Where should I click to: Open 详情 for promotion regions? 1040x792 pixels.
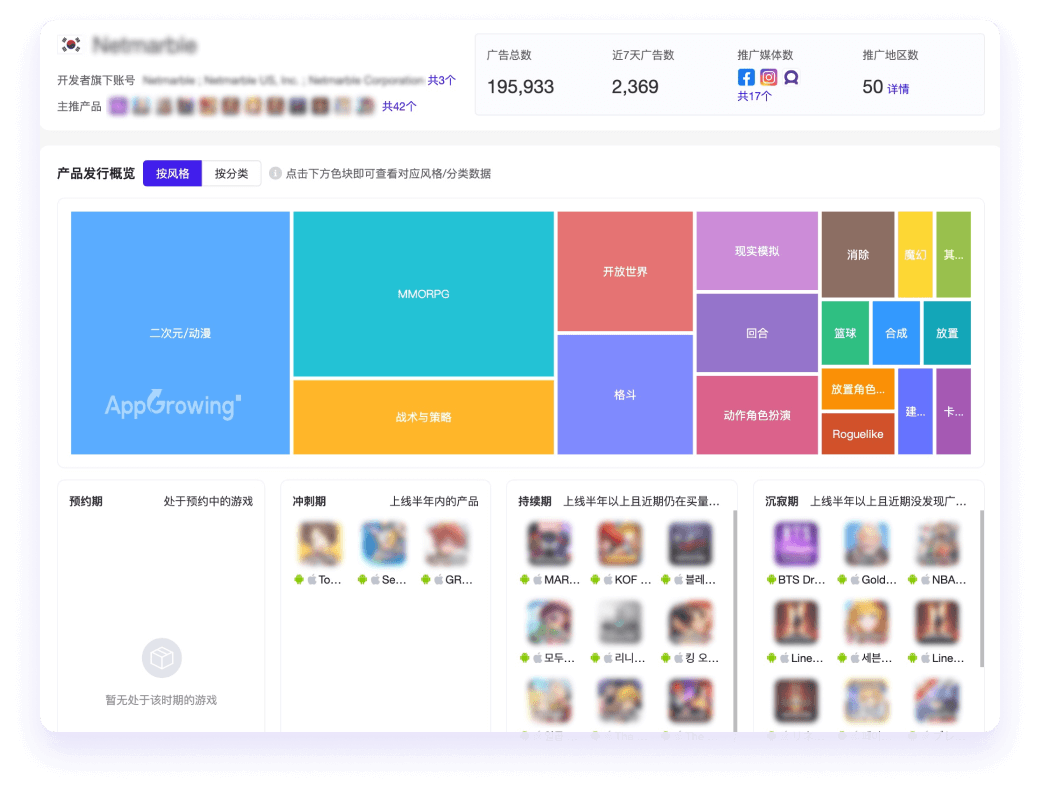(898, 88)
